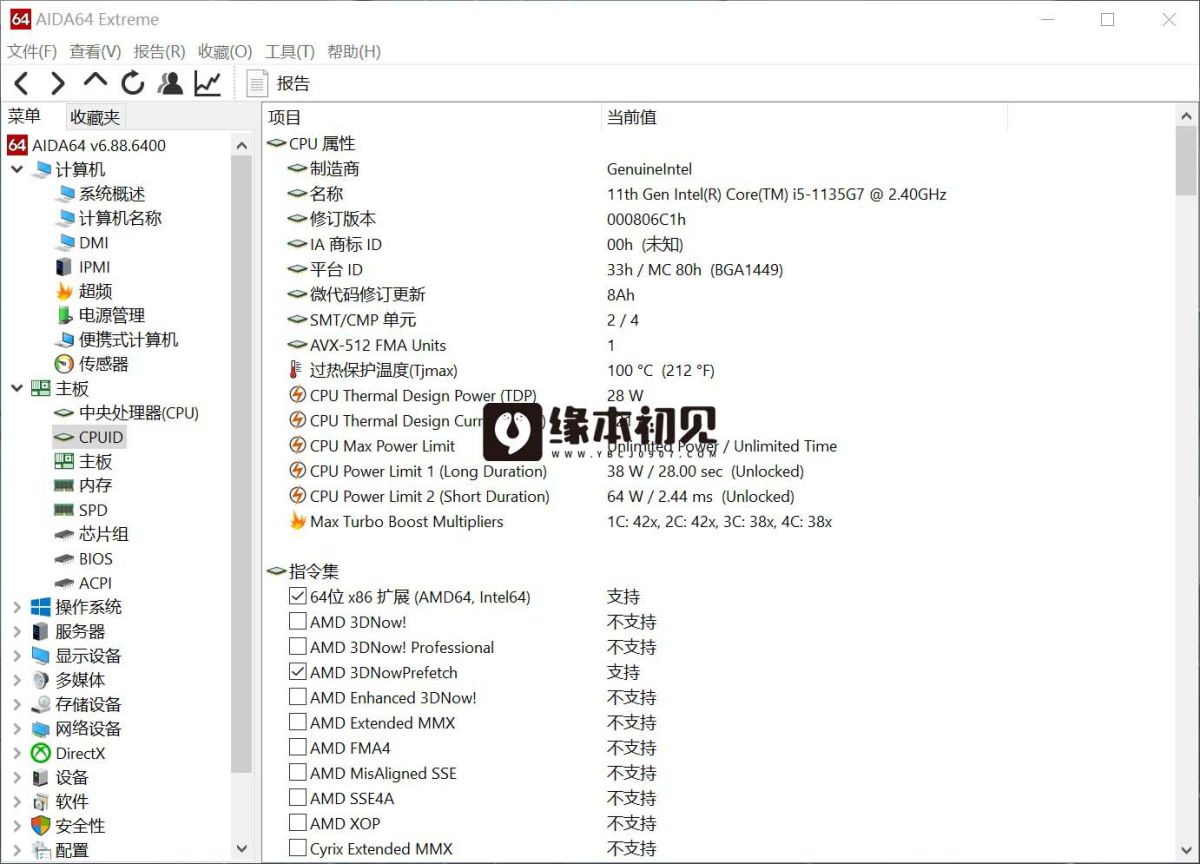Screen dimensions: 1200x864
Task: Toggle the AMD SSE4A checkbox
Action: tap(297, 798)
